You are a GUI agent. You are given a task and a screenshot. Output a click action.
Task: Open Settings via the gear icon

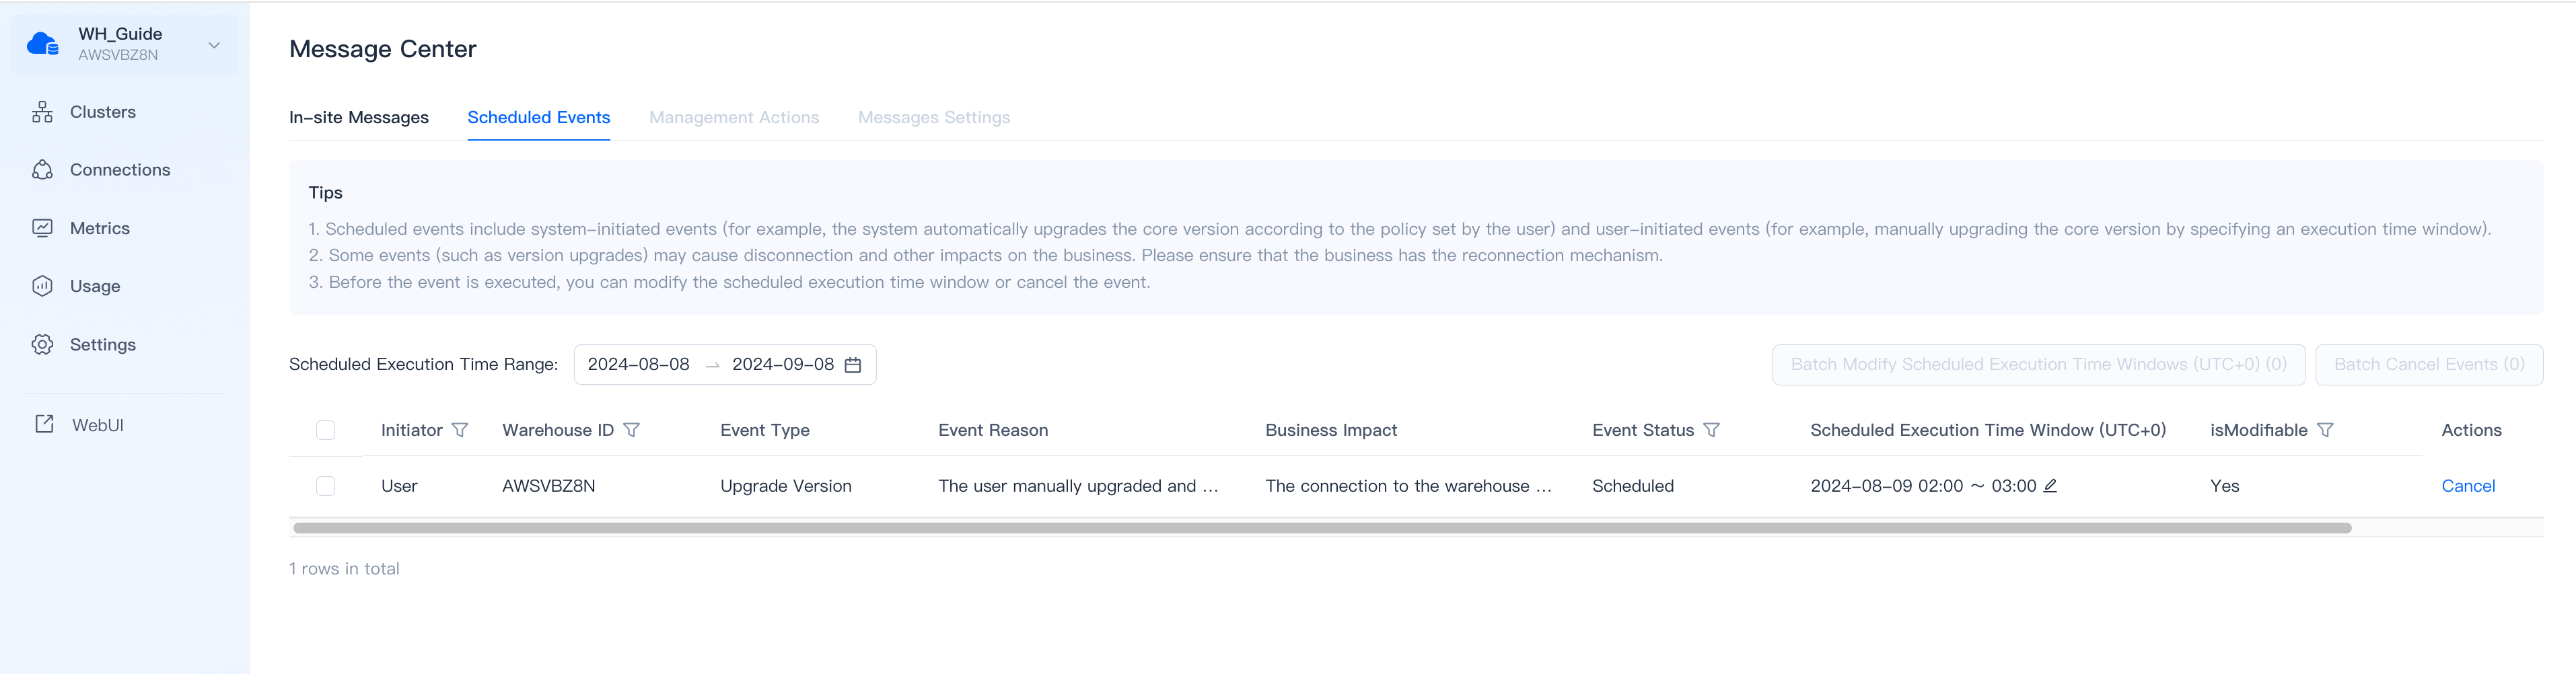42,344
